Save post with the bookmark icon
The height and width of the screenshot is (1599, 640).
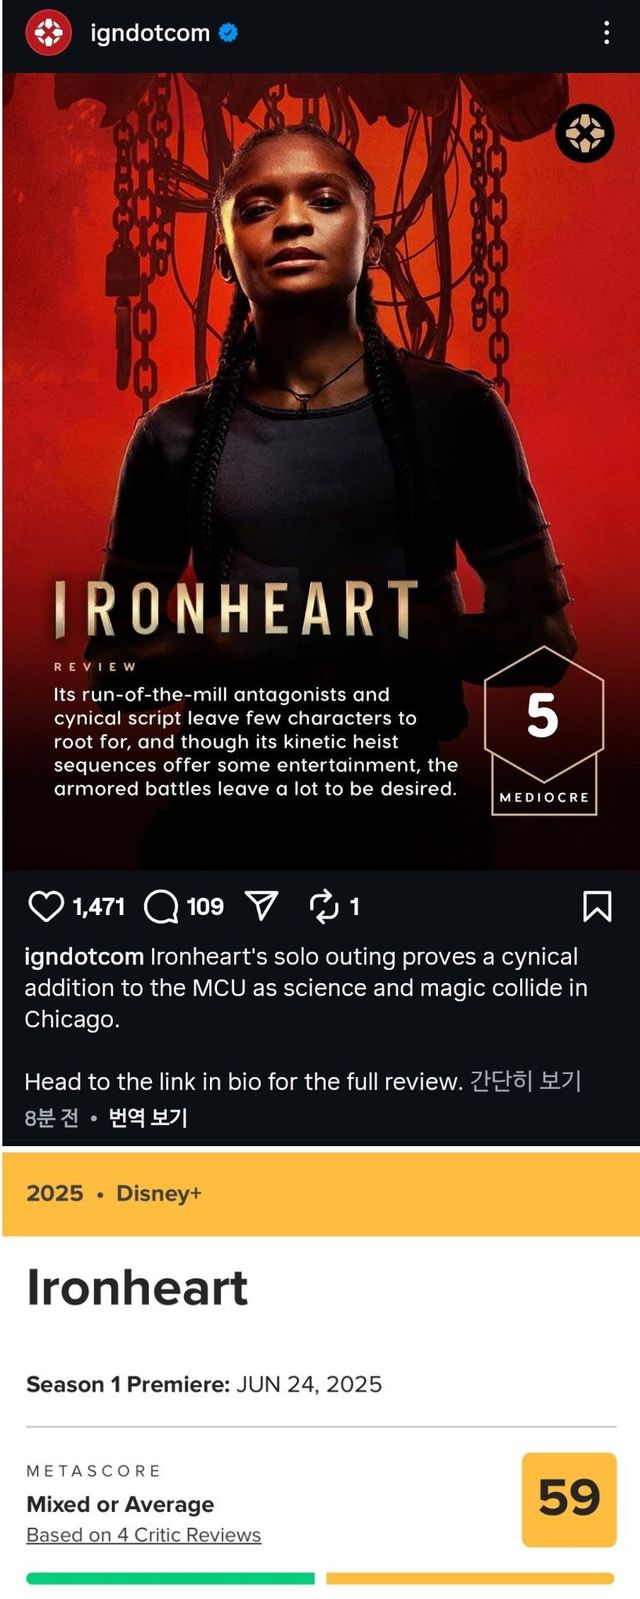pos(597,906)
